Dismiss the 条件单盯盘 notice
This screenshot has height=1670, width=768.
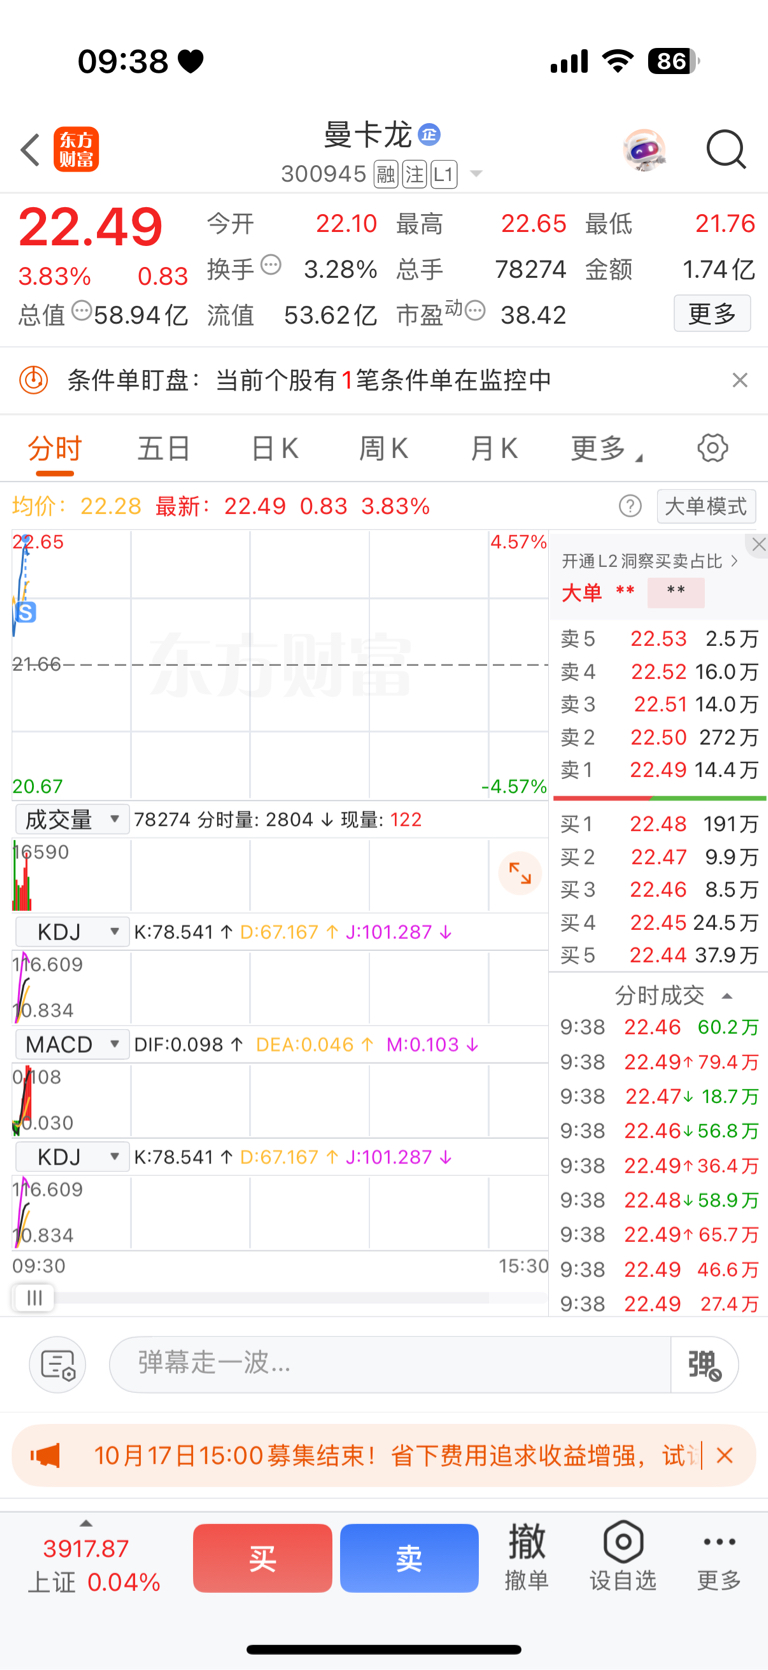[x=740, y=380]
